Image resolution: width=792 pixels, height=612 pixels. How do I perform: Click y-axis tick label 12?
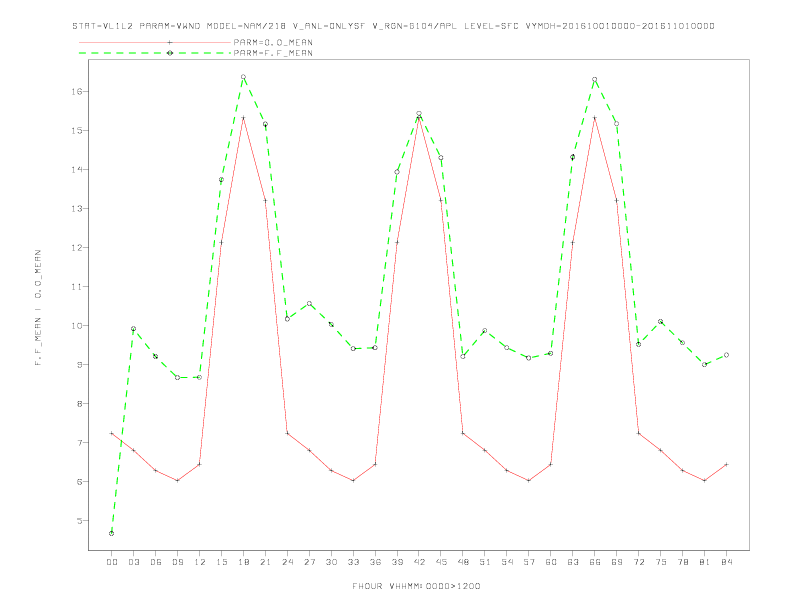(77, 247)
